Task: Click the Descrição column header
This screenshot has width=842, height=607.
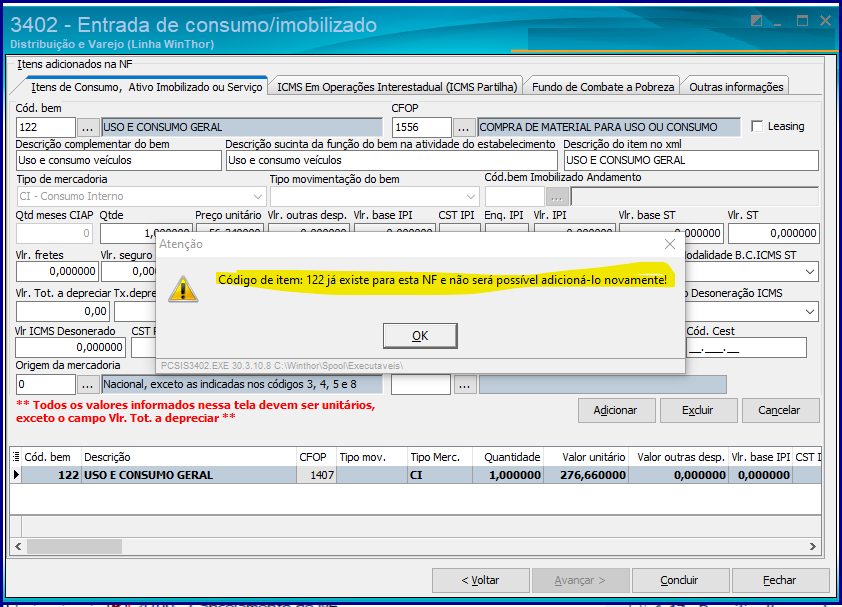Action: 188,457
